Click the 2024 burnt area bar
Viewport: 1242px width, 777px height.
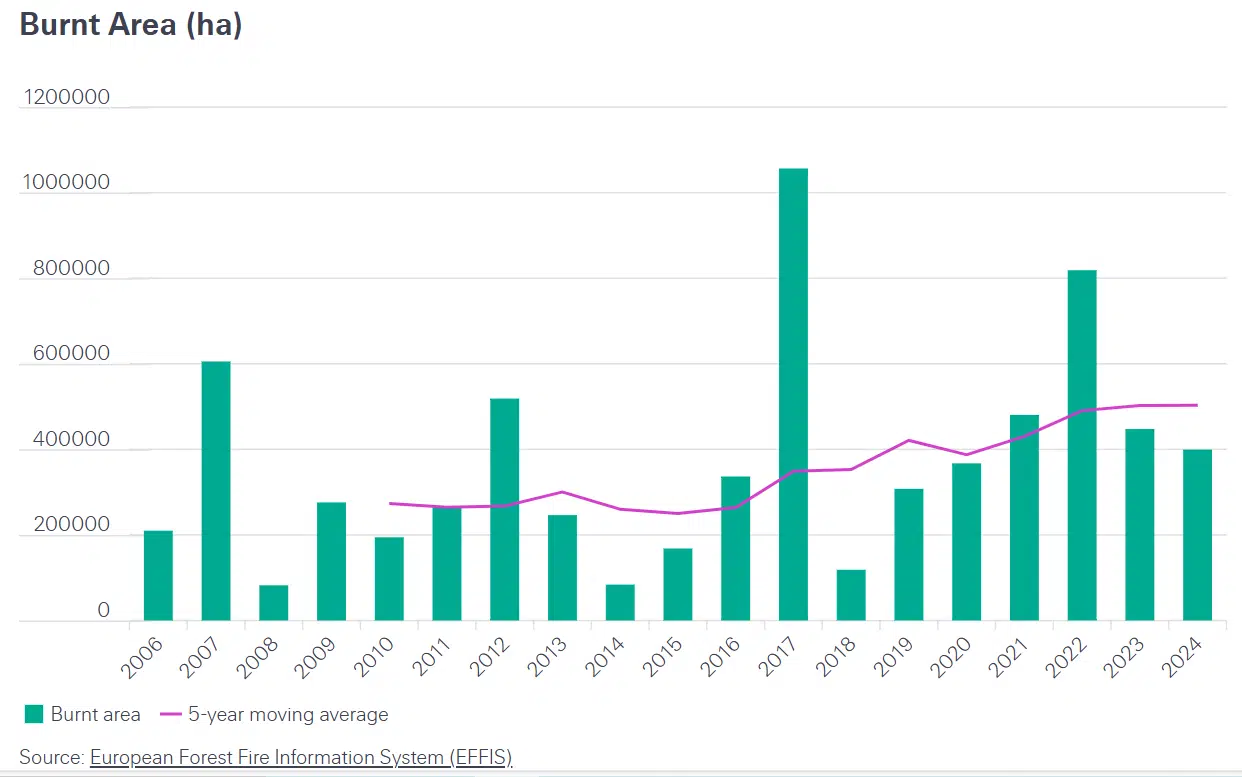(x=1197, y=535)
